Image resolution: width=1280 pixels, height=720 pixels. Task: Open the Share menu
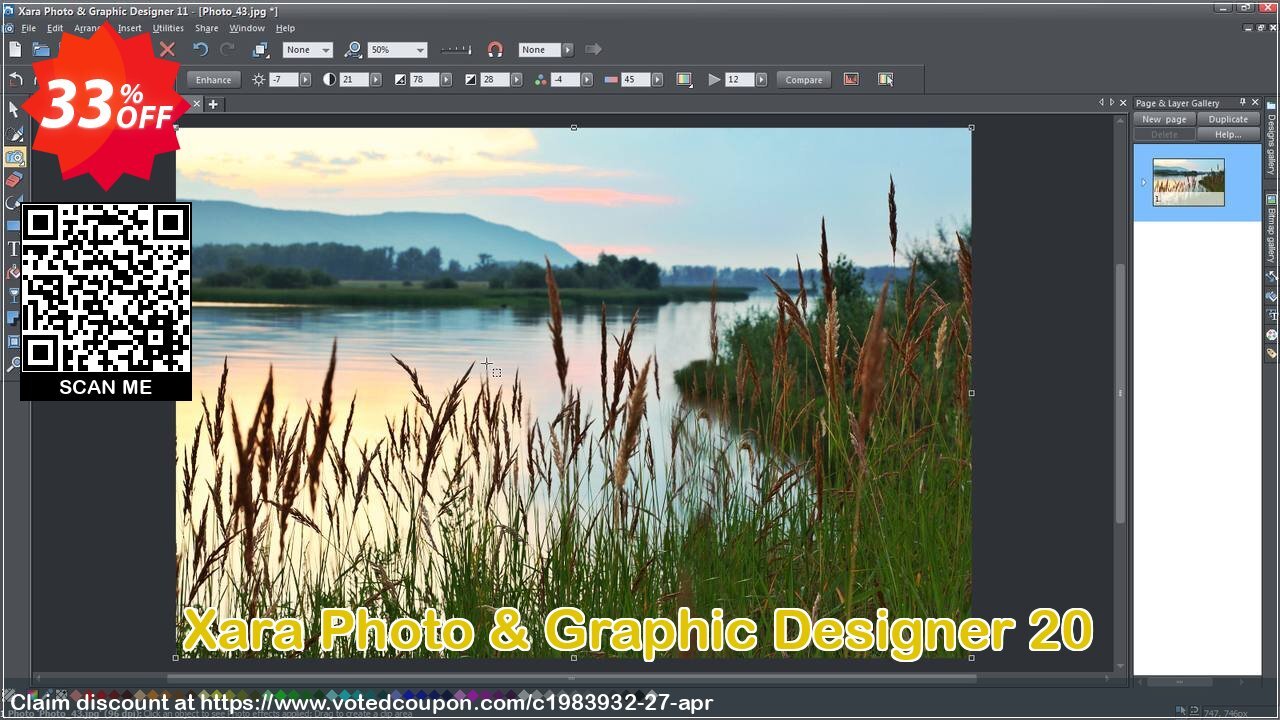pos(207,28)
